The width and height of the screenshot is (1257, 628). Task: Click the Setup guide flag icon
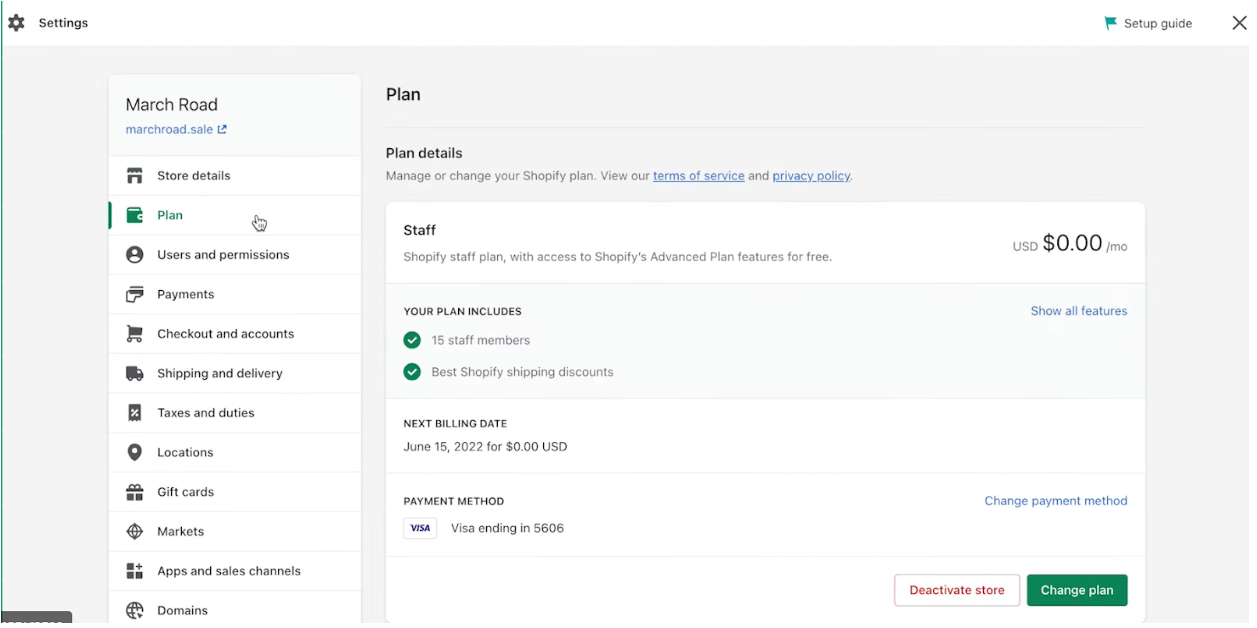click(1110, 23)
